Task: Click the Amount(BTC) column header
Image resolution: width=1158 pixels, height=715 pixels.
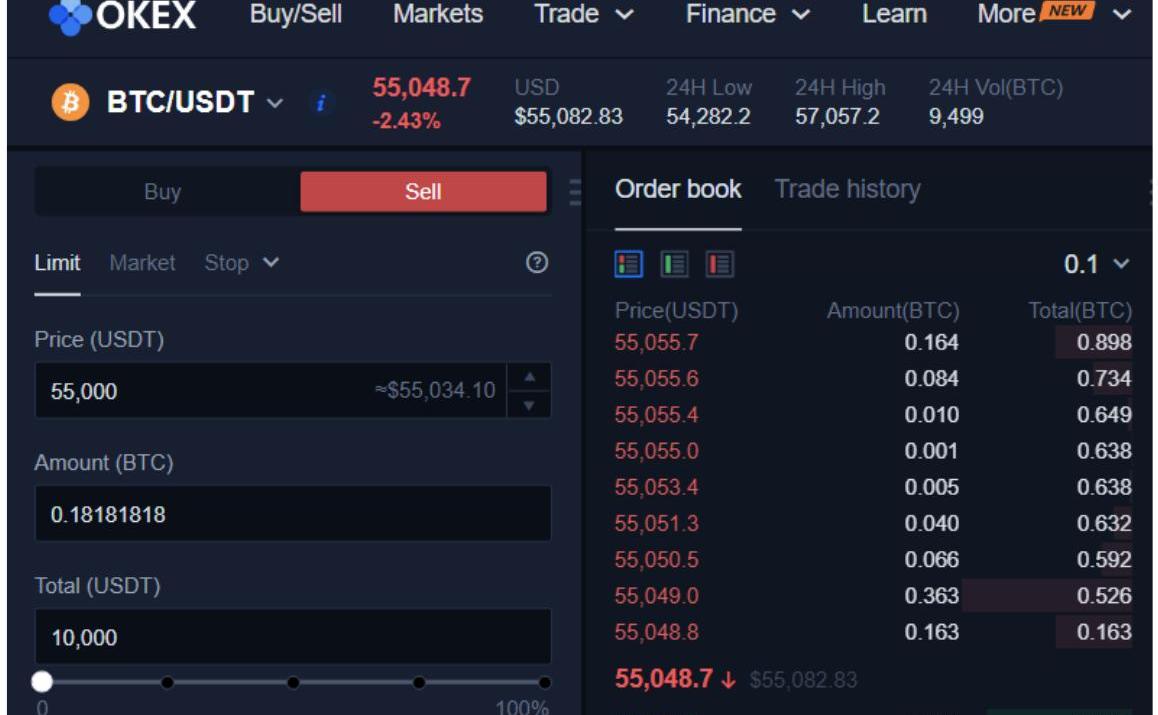Action: tap(893, 311)
